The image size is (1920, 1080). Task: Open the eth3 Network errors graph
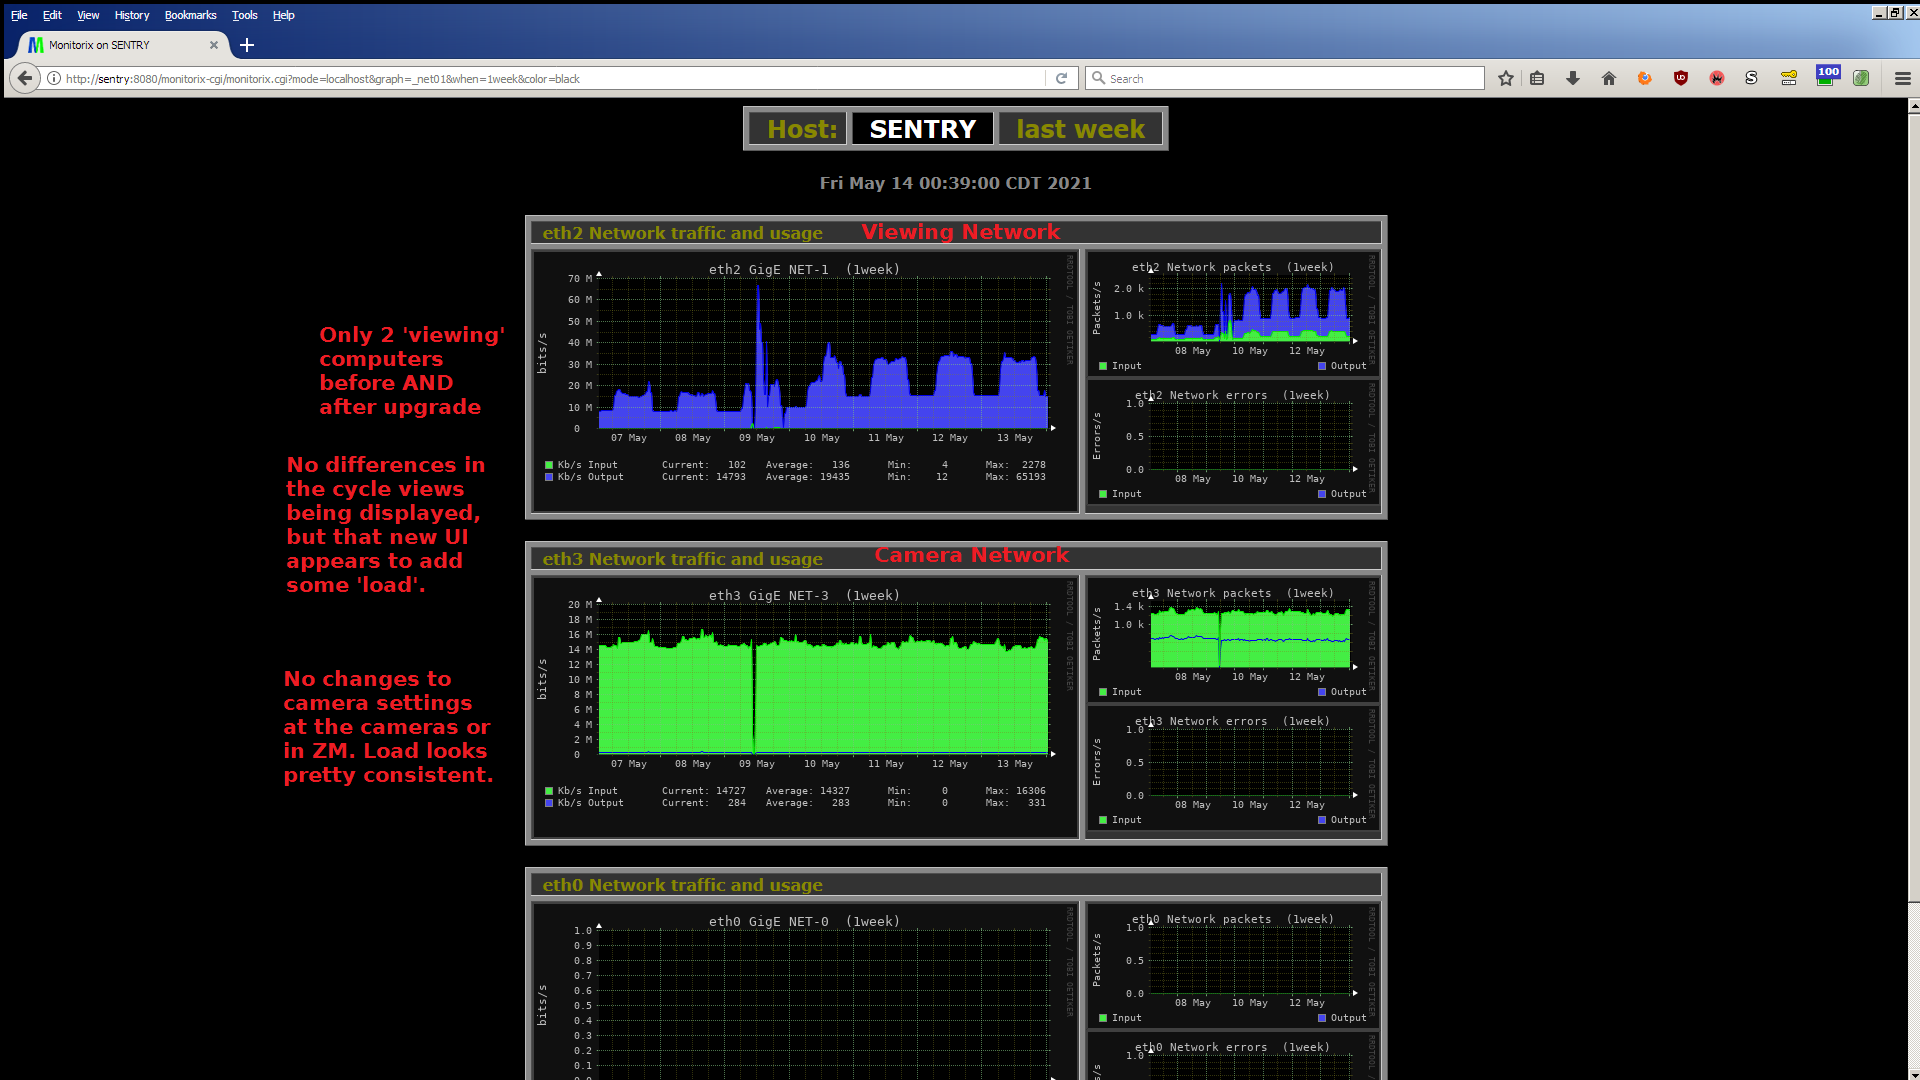tap(1234, 768)
